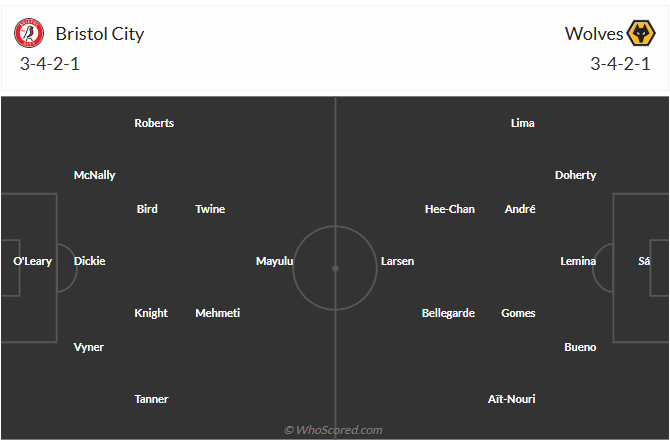This screenshot has height=440, width=670.
Task: Click Lemina in Wolves' defence
Action: point(578,261)
